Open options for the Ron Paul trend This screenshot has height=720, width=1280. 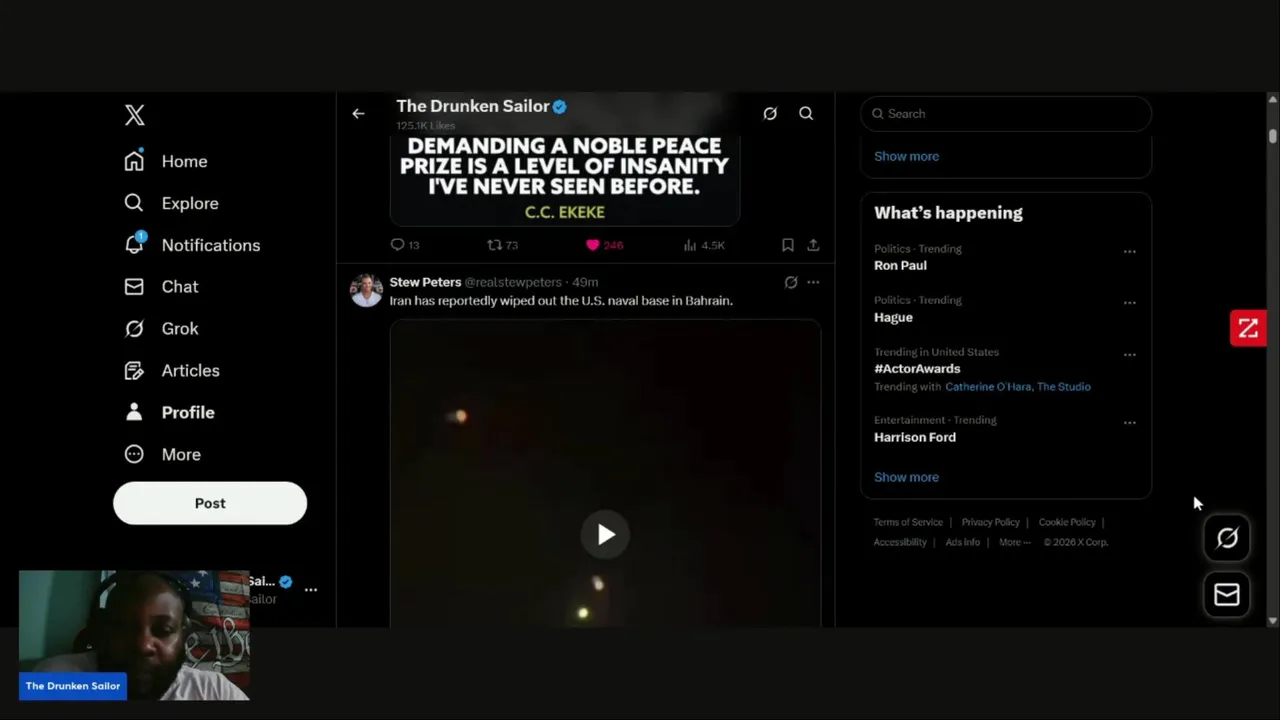tap(1130, 252)
